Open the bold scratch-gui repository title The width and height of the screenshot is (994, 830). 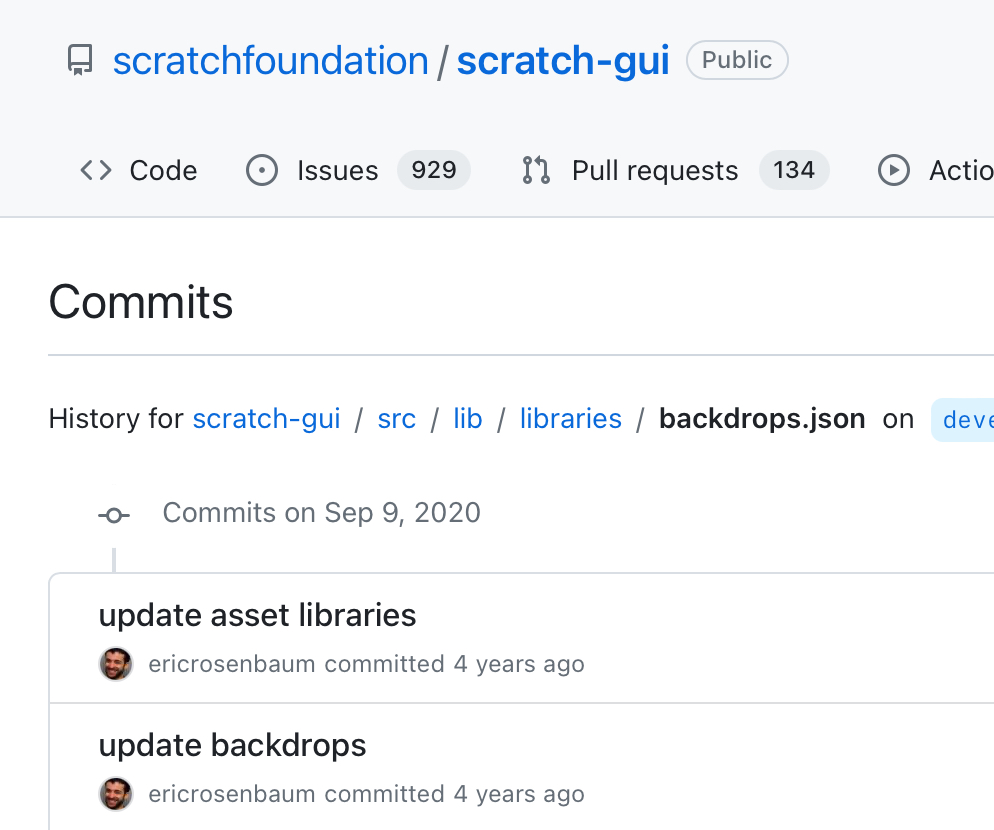tap(562, 61)
